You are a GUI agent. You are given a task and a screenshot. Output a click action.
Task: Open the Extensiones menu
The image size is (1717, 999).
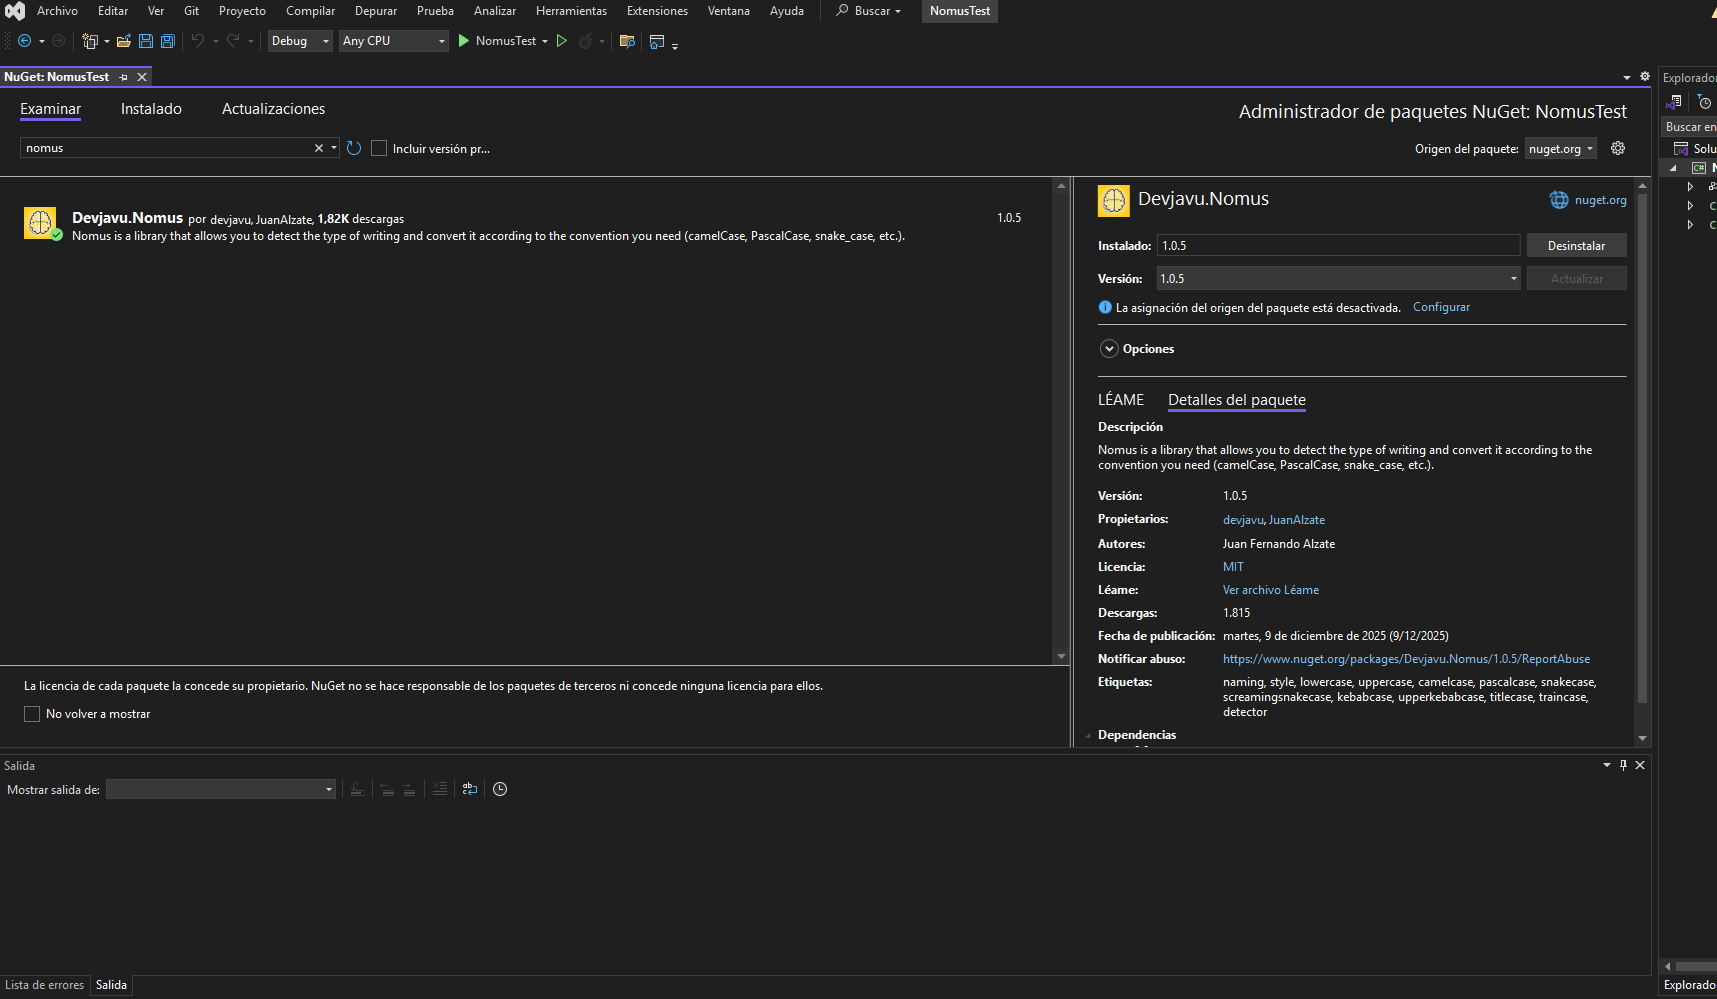click(x=657, y=11)
